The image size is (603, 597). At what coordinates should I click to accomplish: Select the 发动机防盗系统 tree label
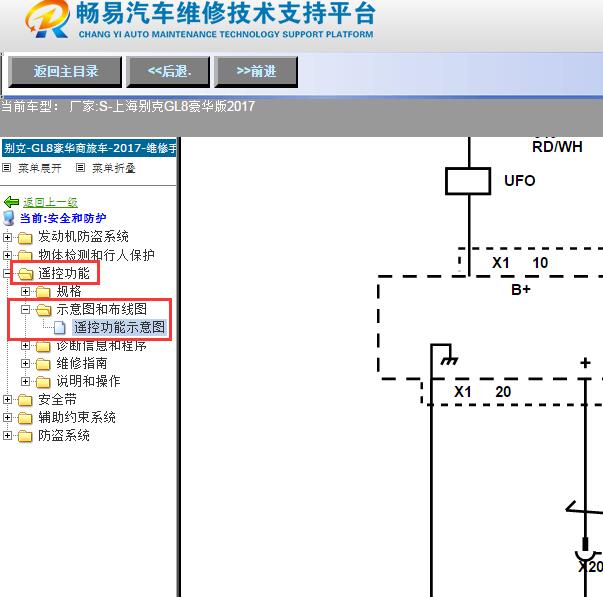[x=83, y=237]
